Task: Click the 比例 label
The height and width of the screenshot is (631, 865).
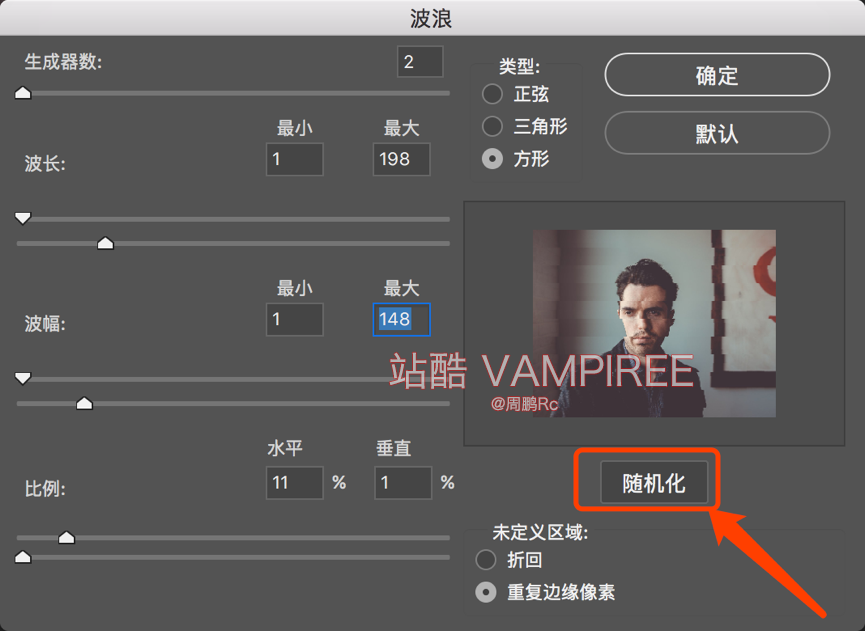Action: pos(45,488)
